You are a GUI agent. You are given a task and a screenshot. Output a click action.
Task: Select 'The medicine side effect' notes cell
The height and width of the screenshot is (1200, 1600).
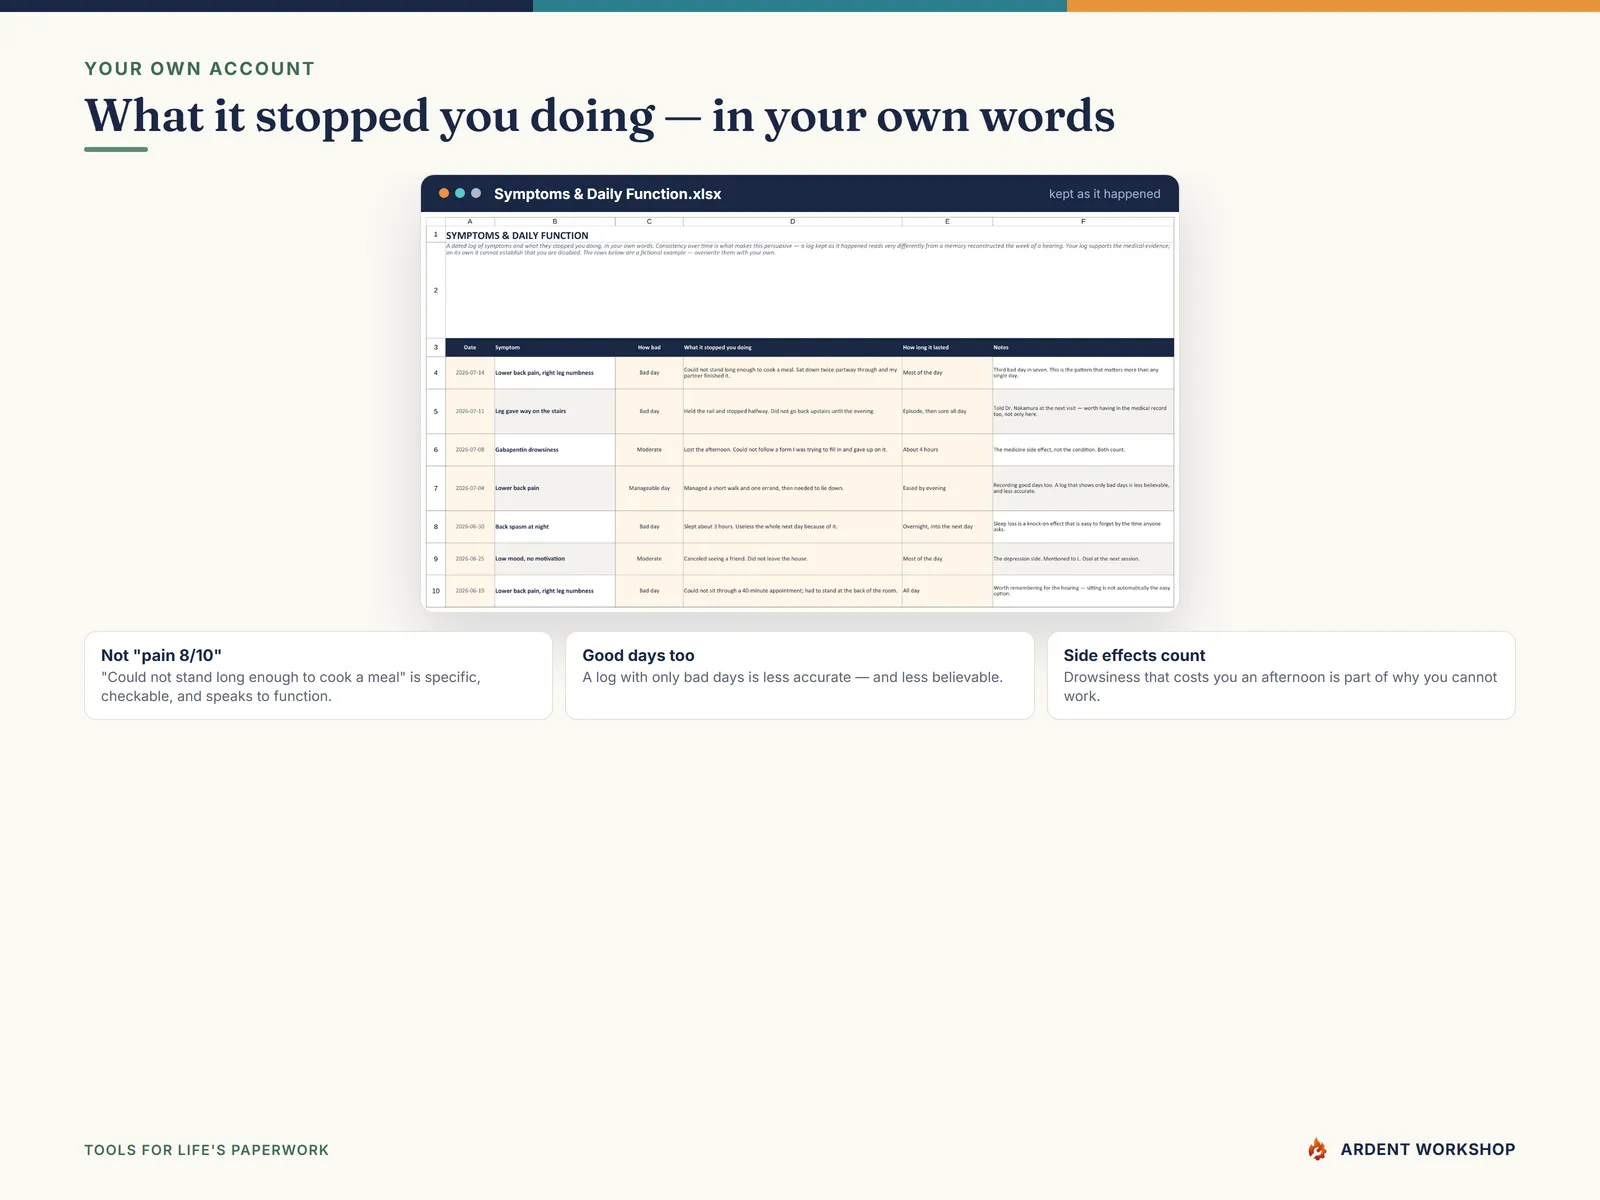pos(1083,450)
